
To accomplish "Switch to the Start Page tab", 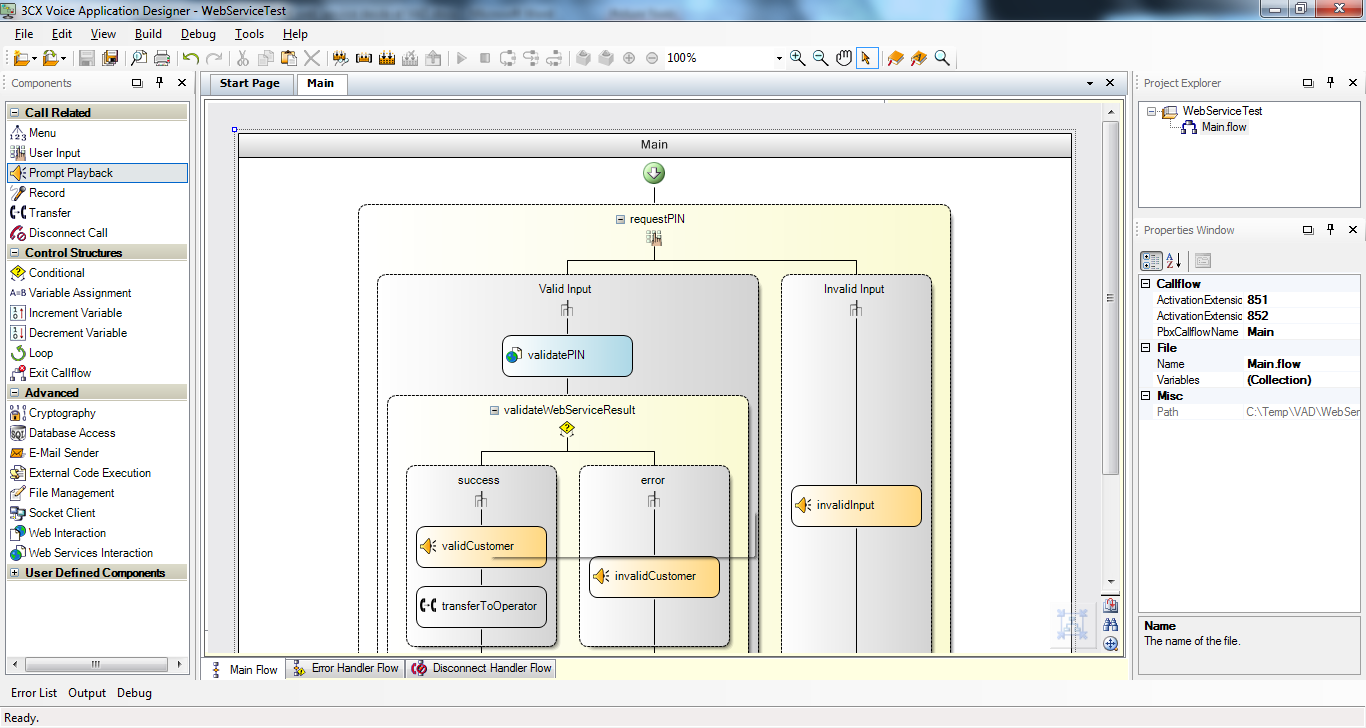I will pos(249,83).
